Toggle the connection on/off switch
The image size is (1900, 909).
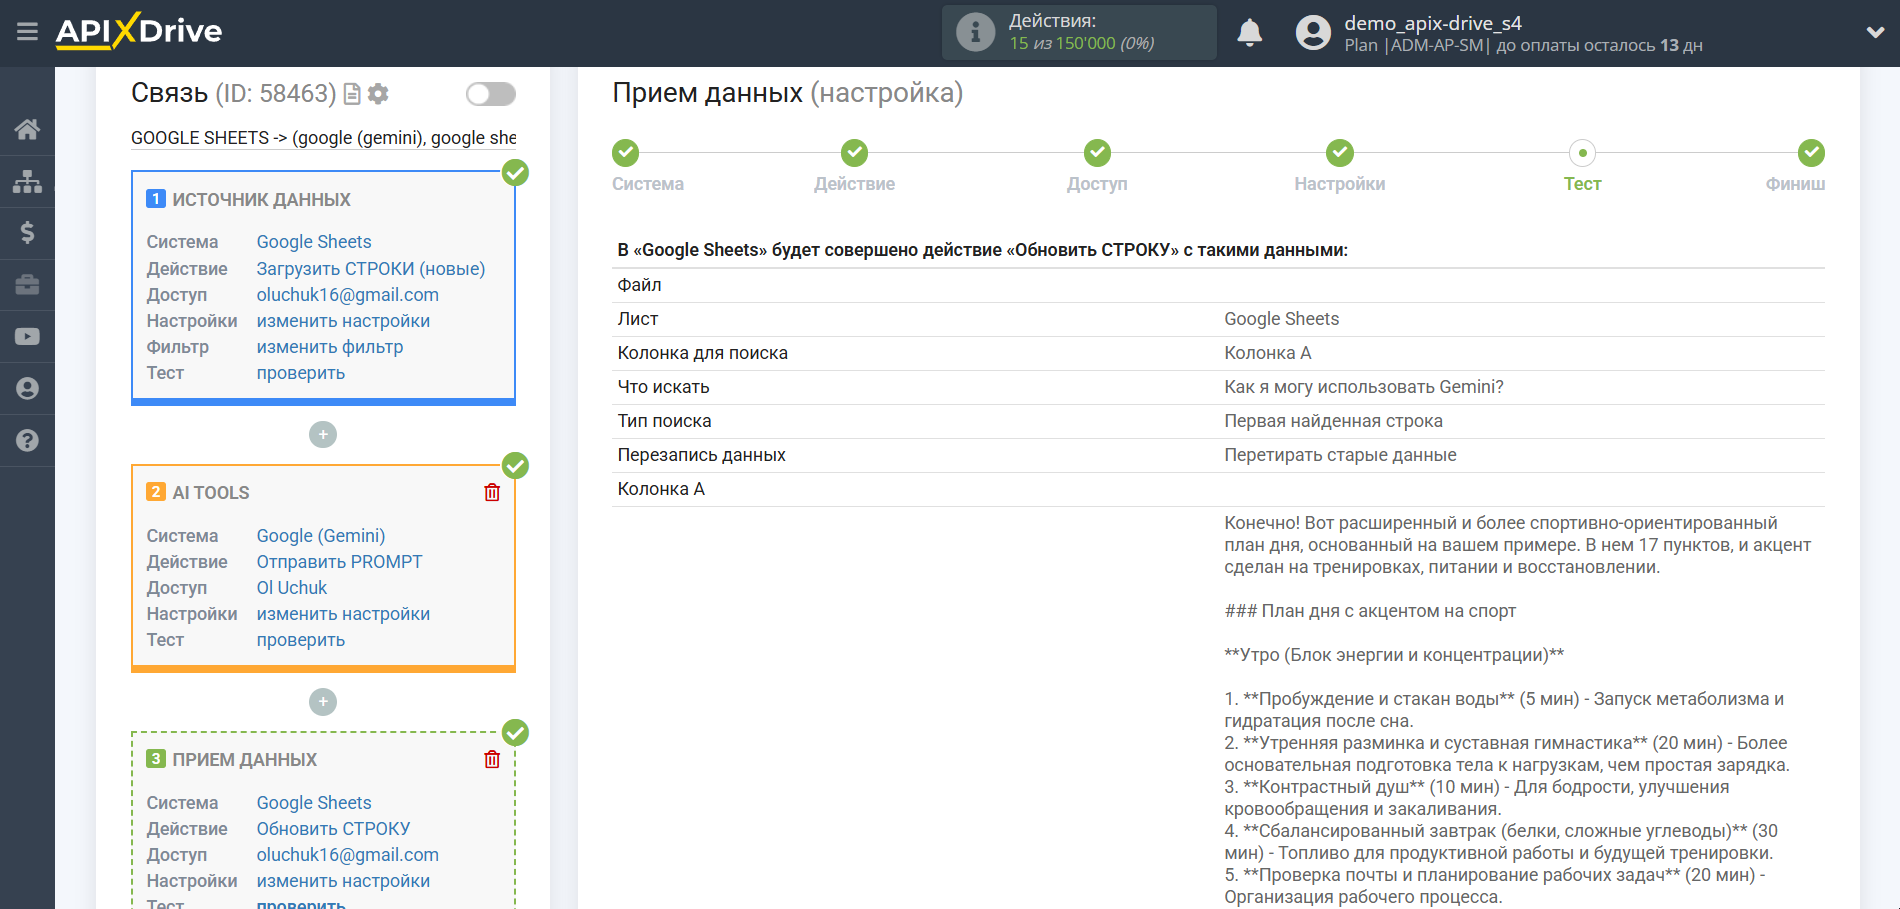[490, 94]
